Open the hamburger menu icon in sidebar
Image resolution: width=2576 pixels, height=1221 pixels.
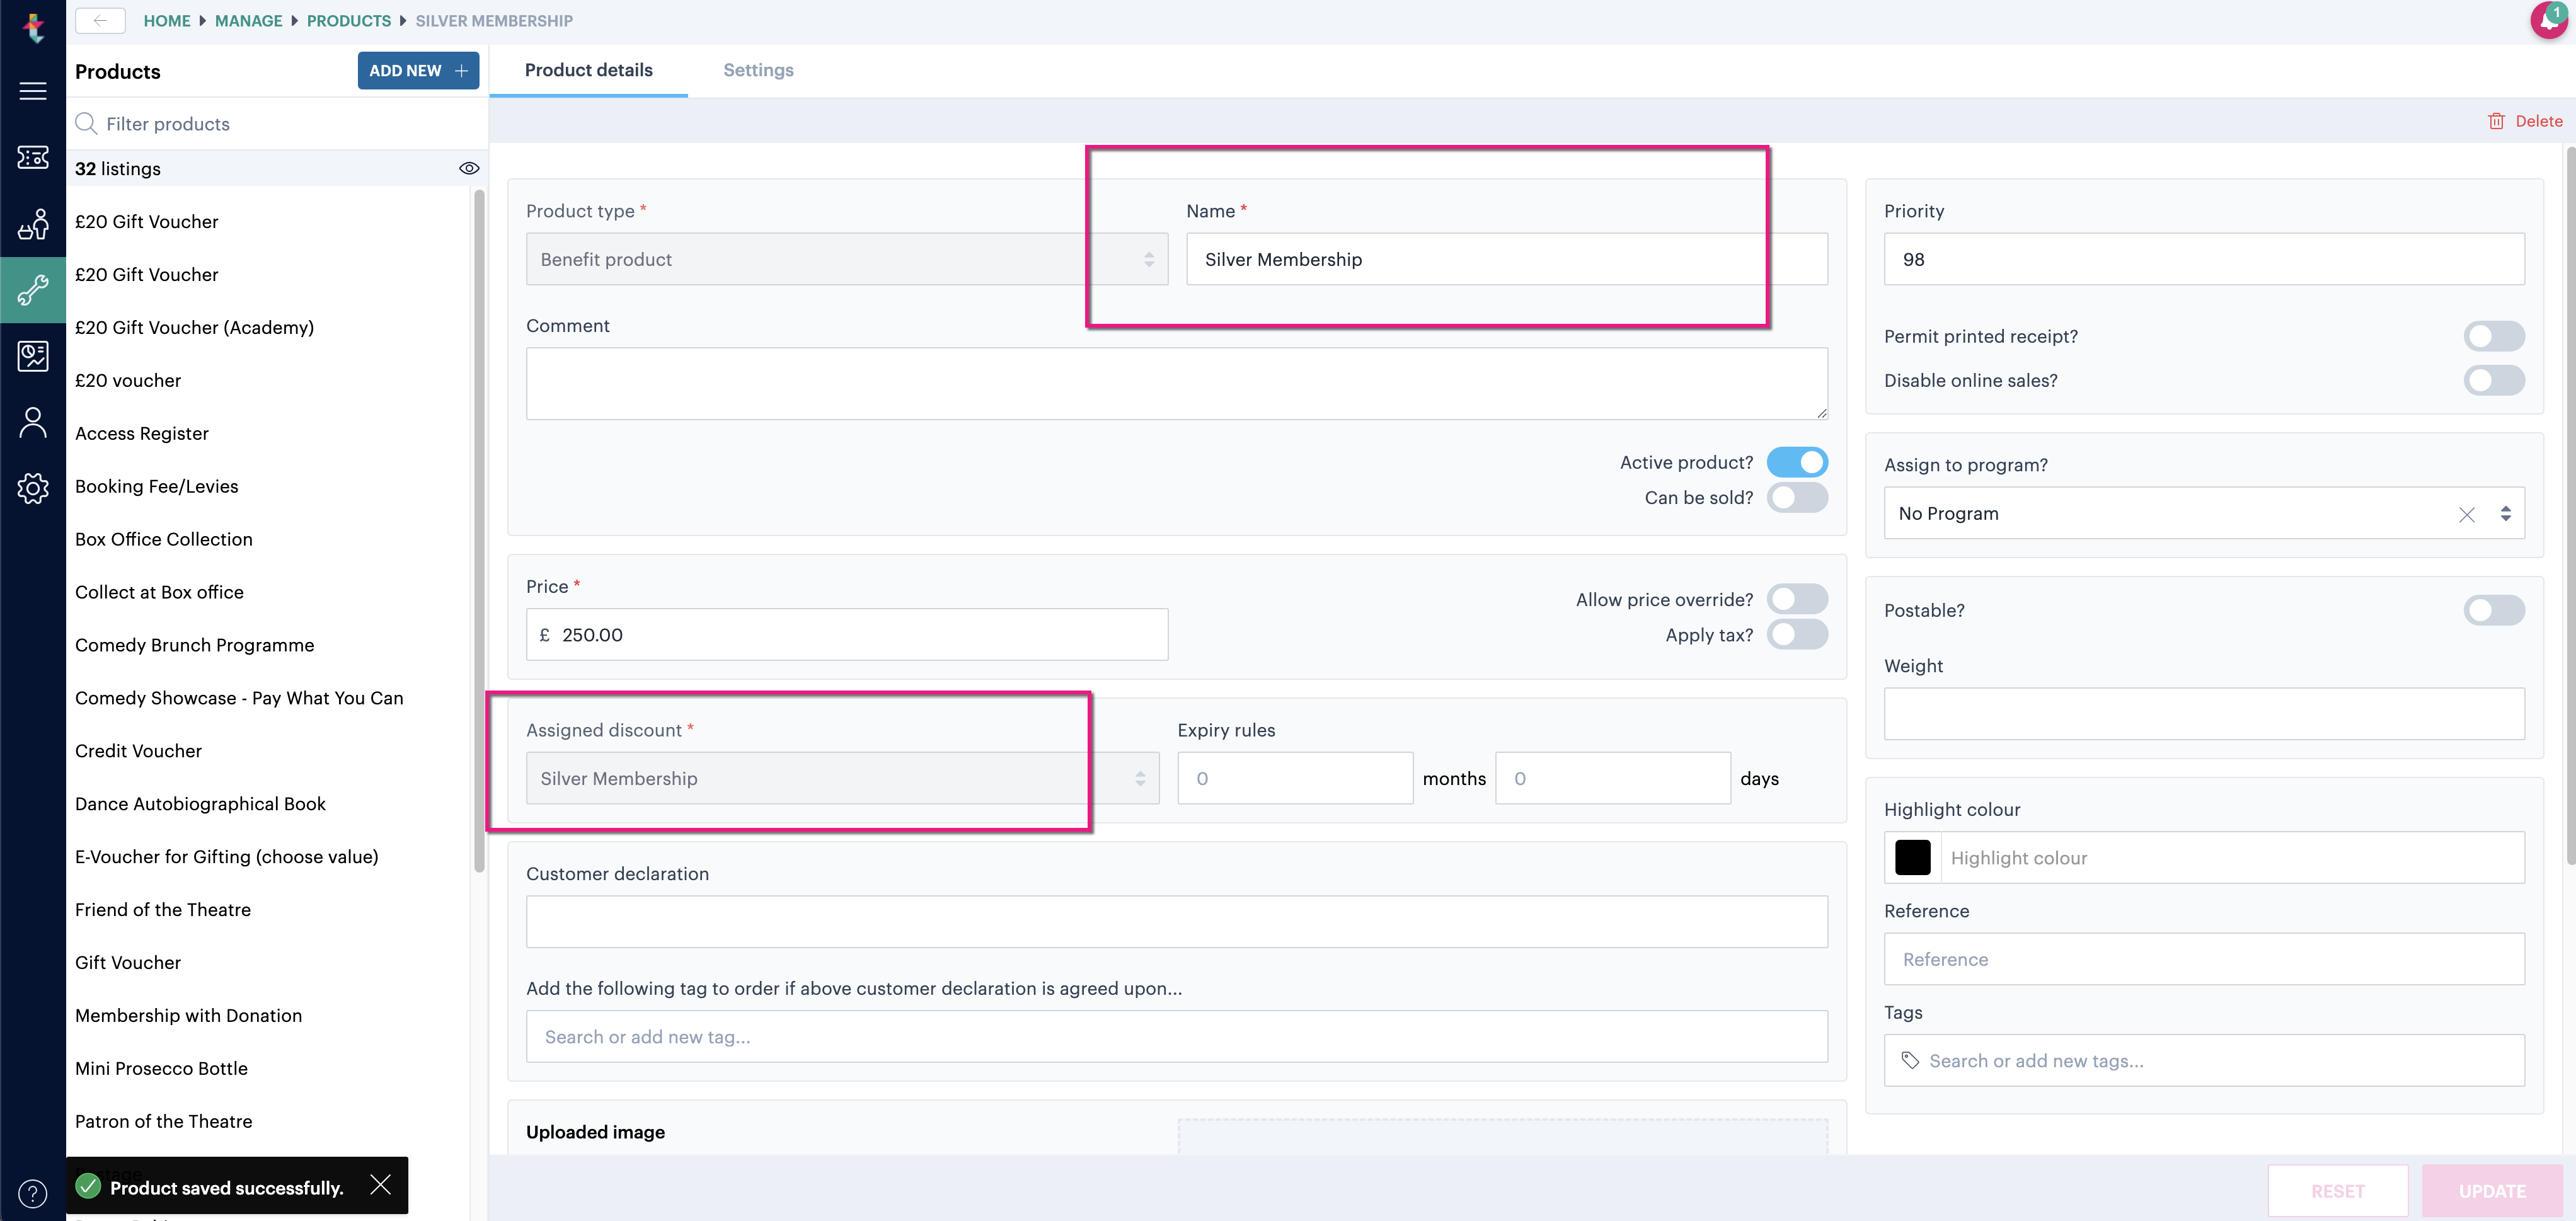click(x=33, y=91)
